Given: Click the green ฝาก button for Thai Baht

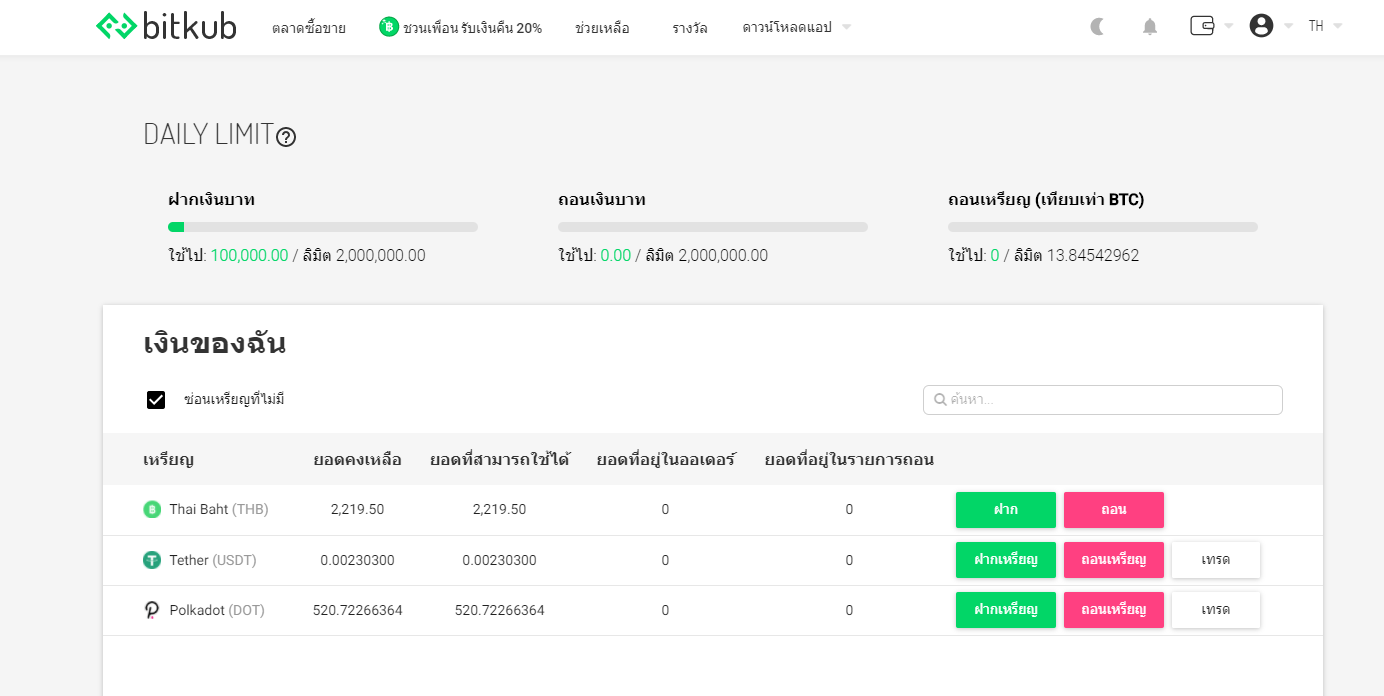Looking at the screenshot, I should coord(1006,510).
